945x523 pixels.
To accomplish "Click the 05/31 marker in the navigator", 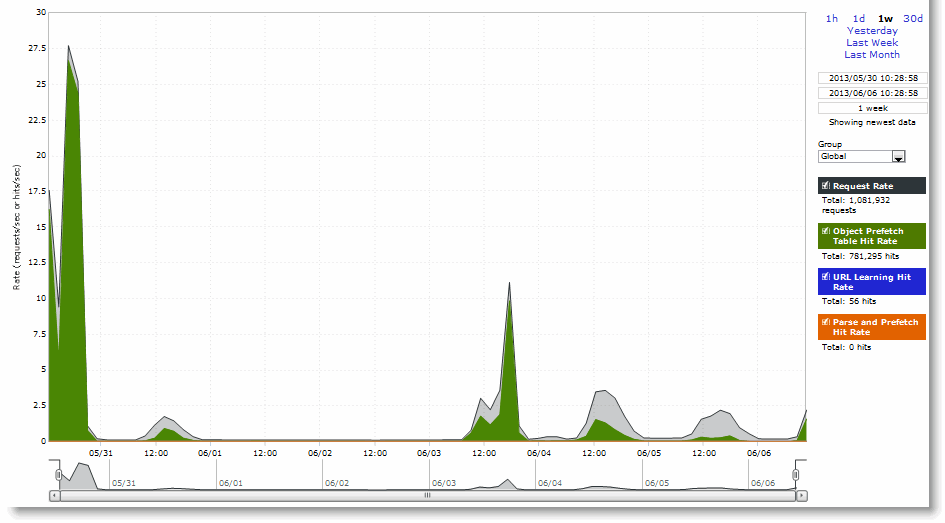I will tap(124, 483).
